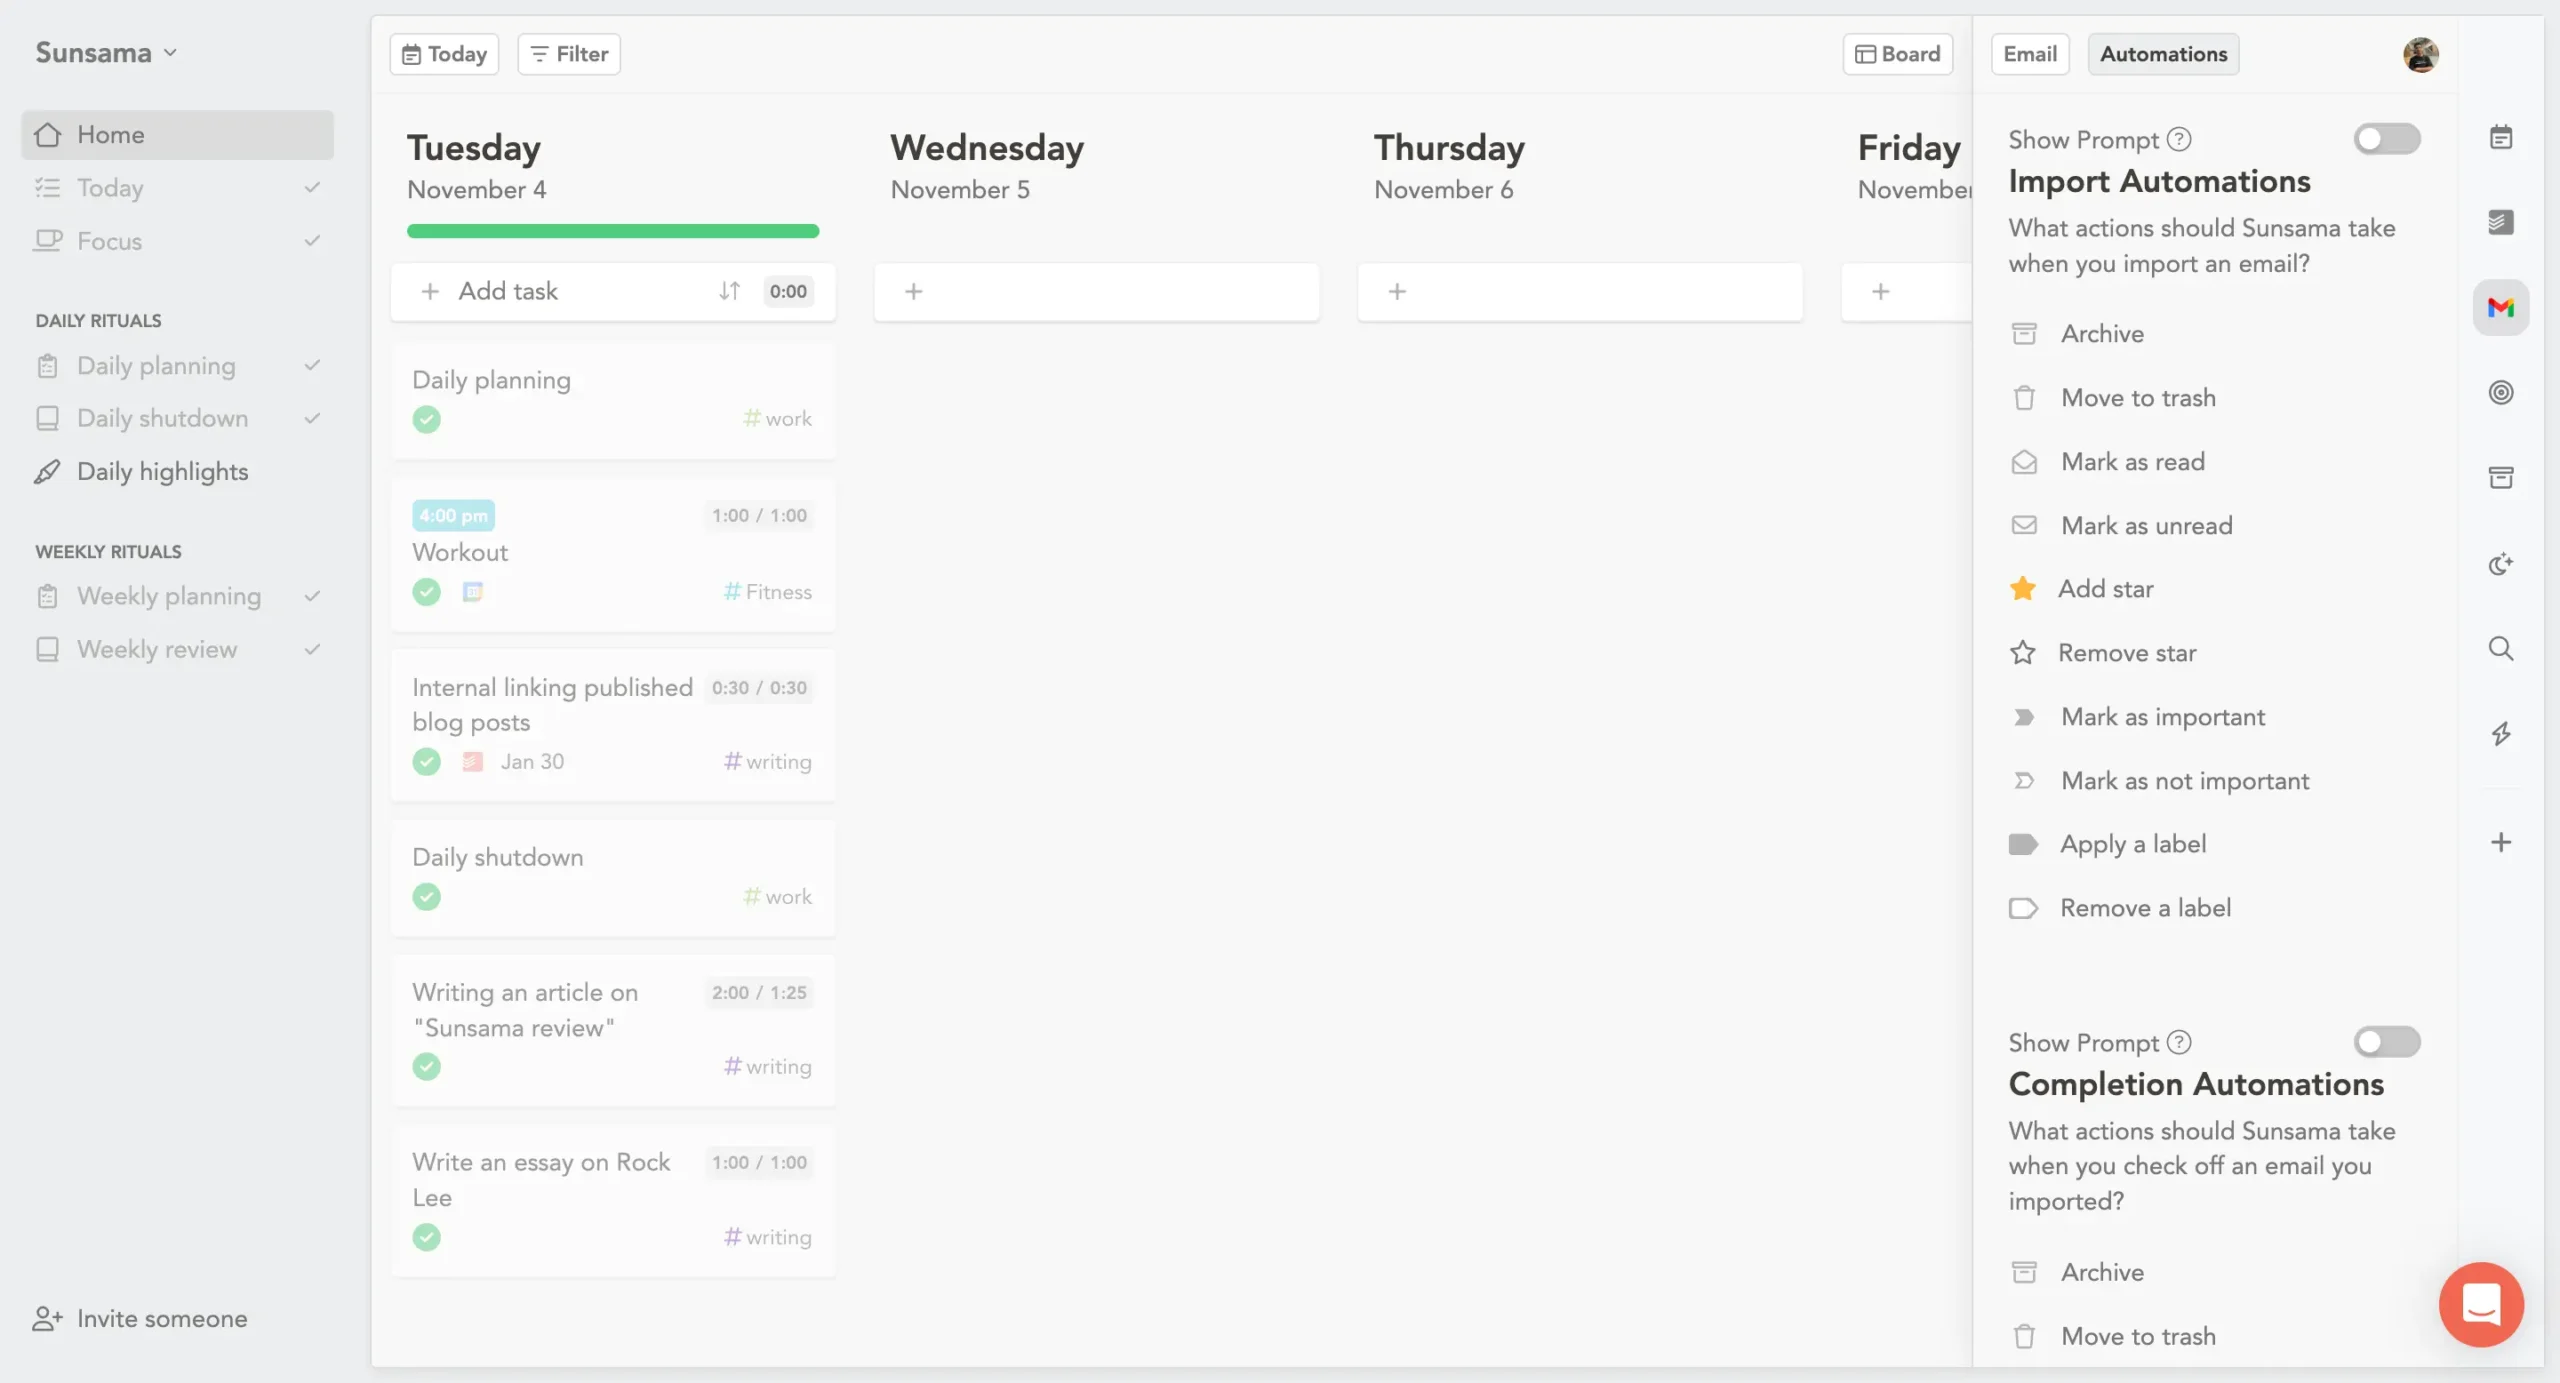Open the Filter options
2560x1383 pixels.
point(567,53)
